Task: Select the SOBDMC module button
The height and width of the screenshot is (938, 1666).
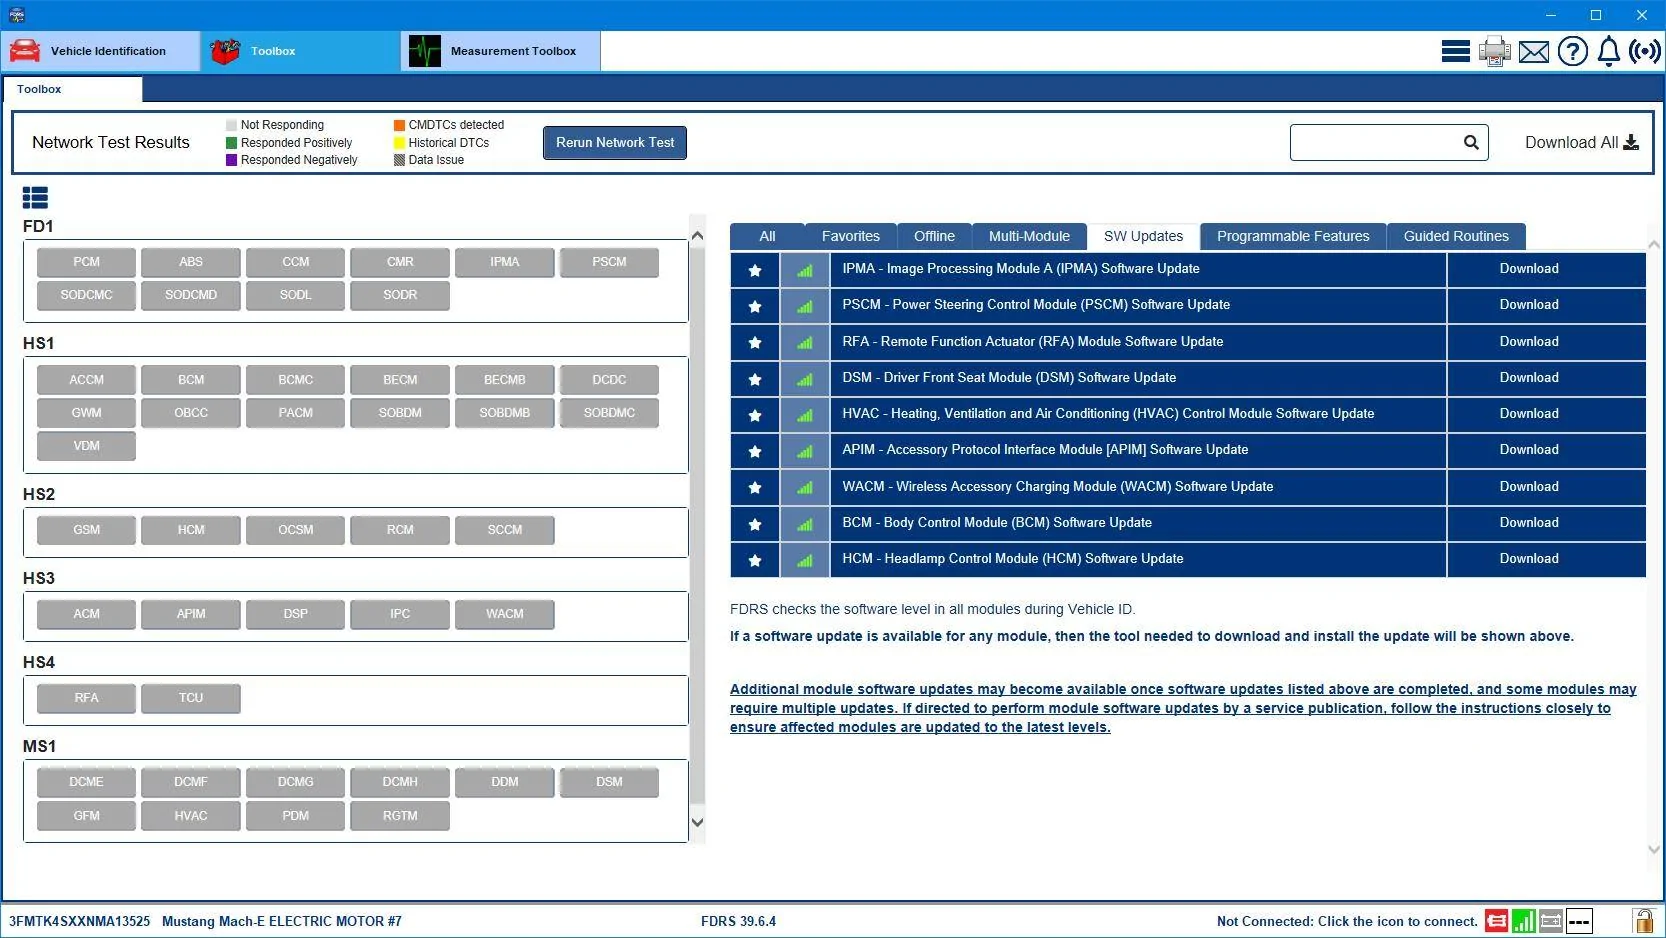Action: pos(609,413)
